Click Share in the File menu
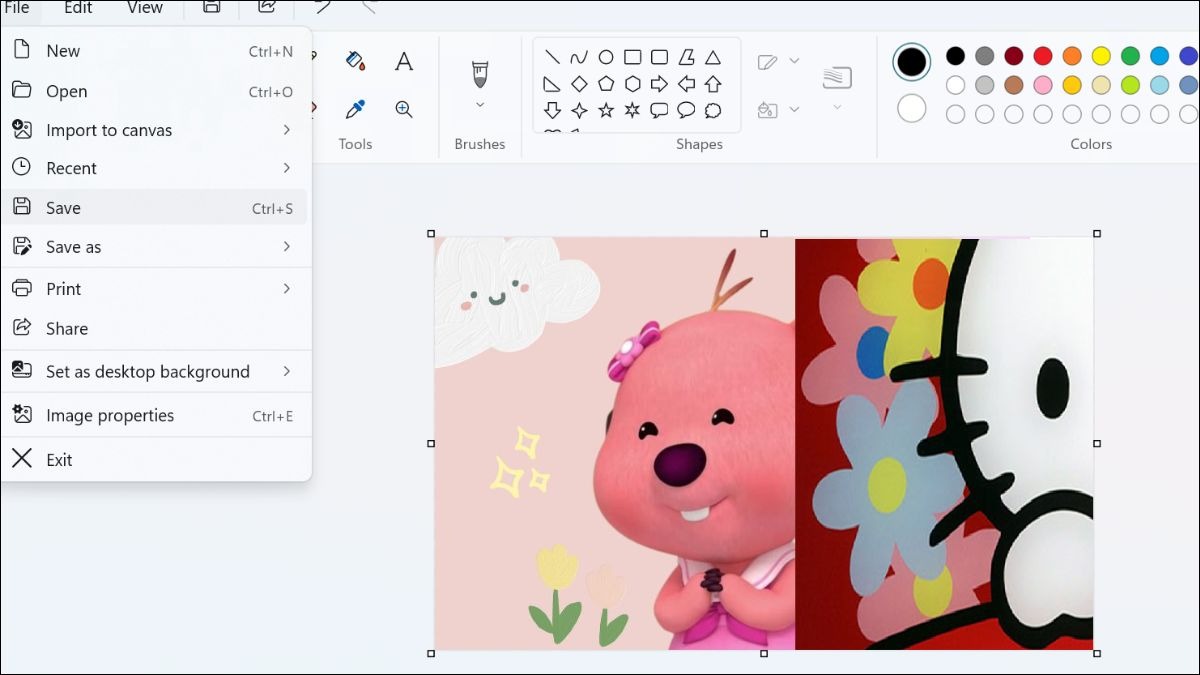The width and height of the screenshot is (1200, 675). coord(155,329)
